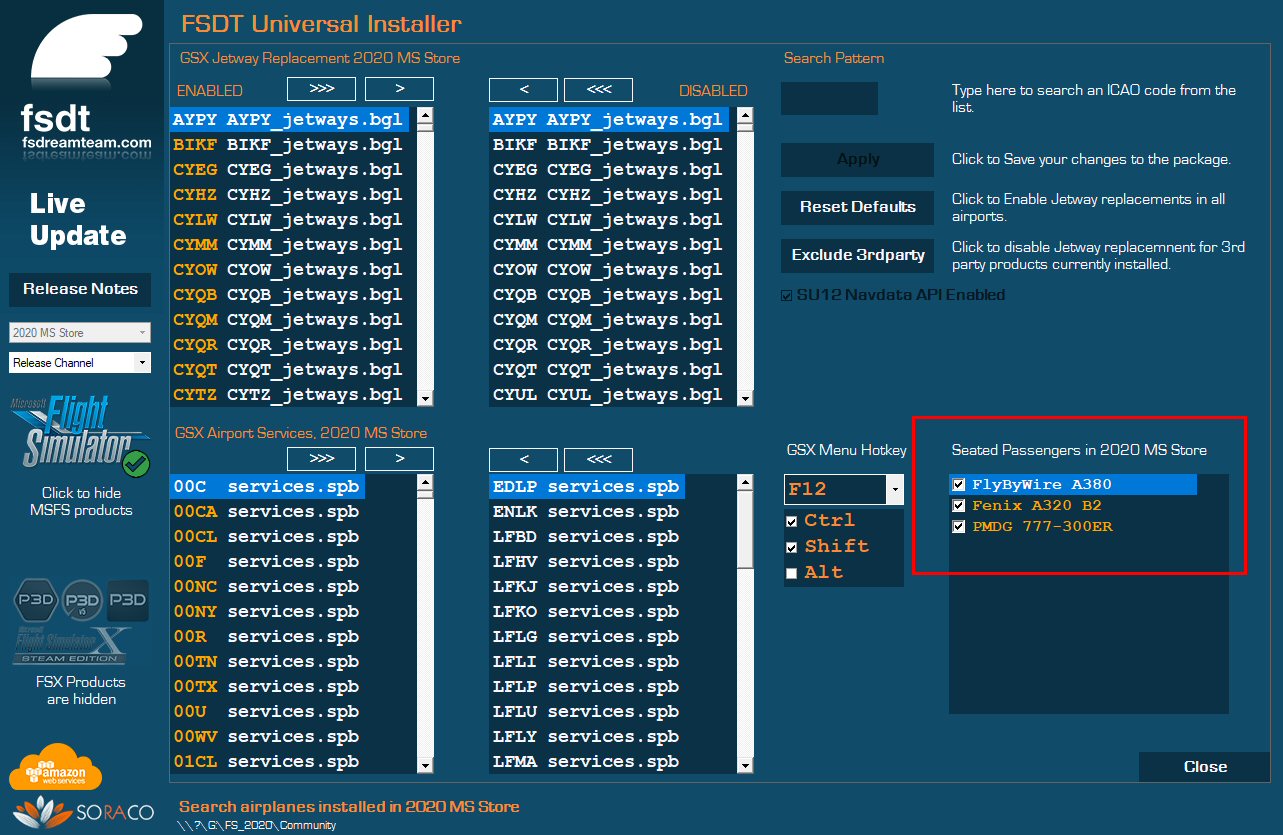Enable the Alt hotkey modifier checkbox
Image resolution: width=1283 pixels, height=835 pixels.
[x=792, y=573]
